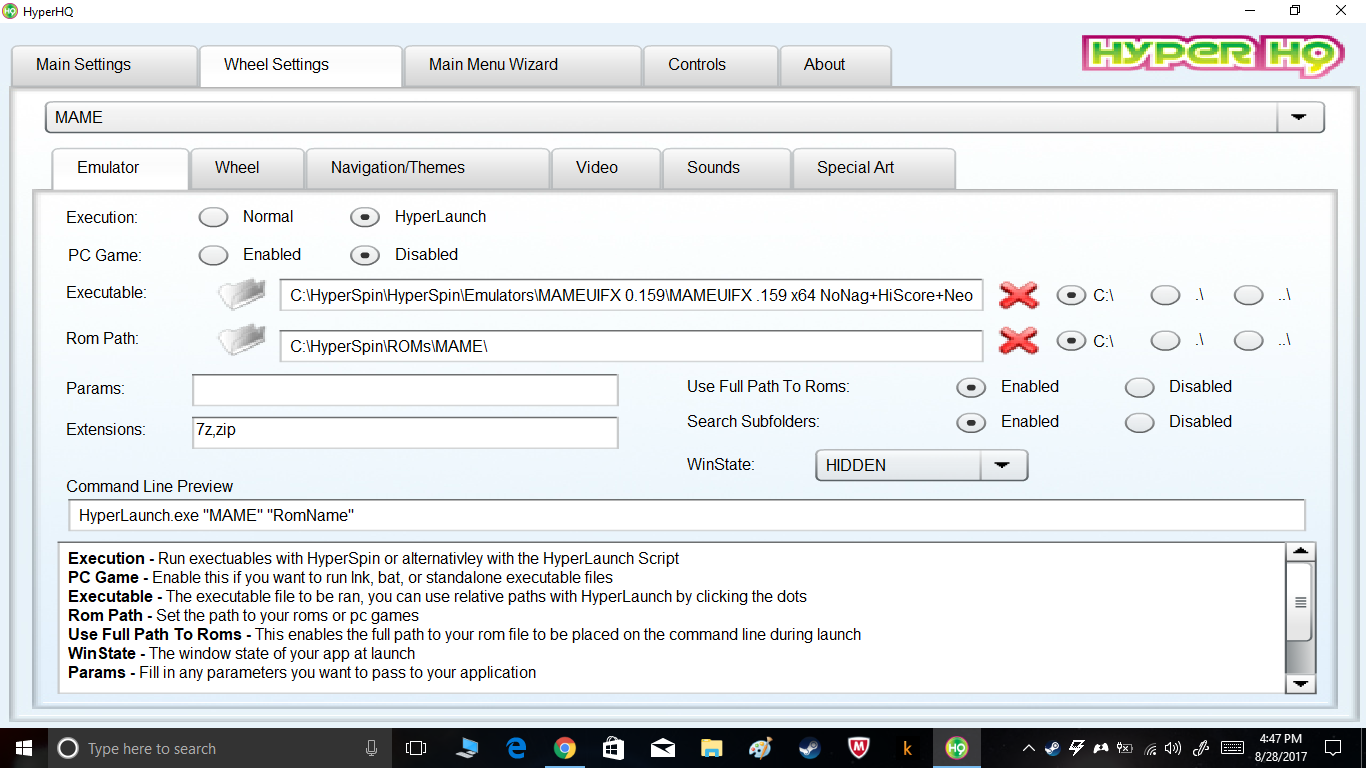Set Execution to Normal
The width and height of the screenshot is (1366, 768).
(x=214, y=217)
